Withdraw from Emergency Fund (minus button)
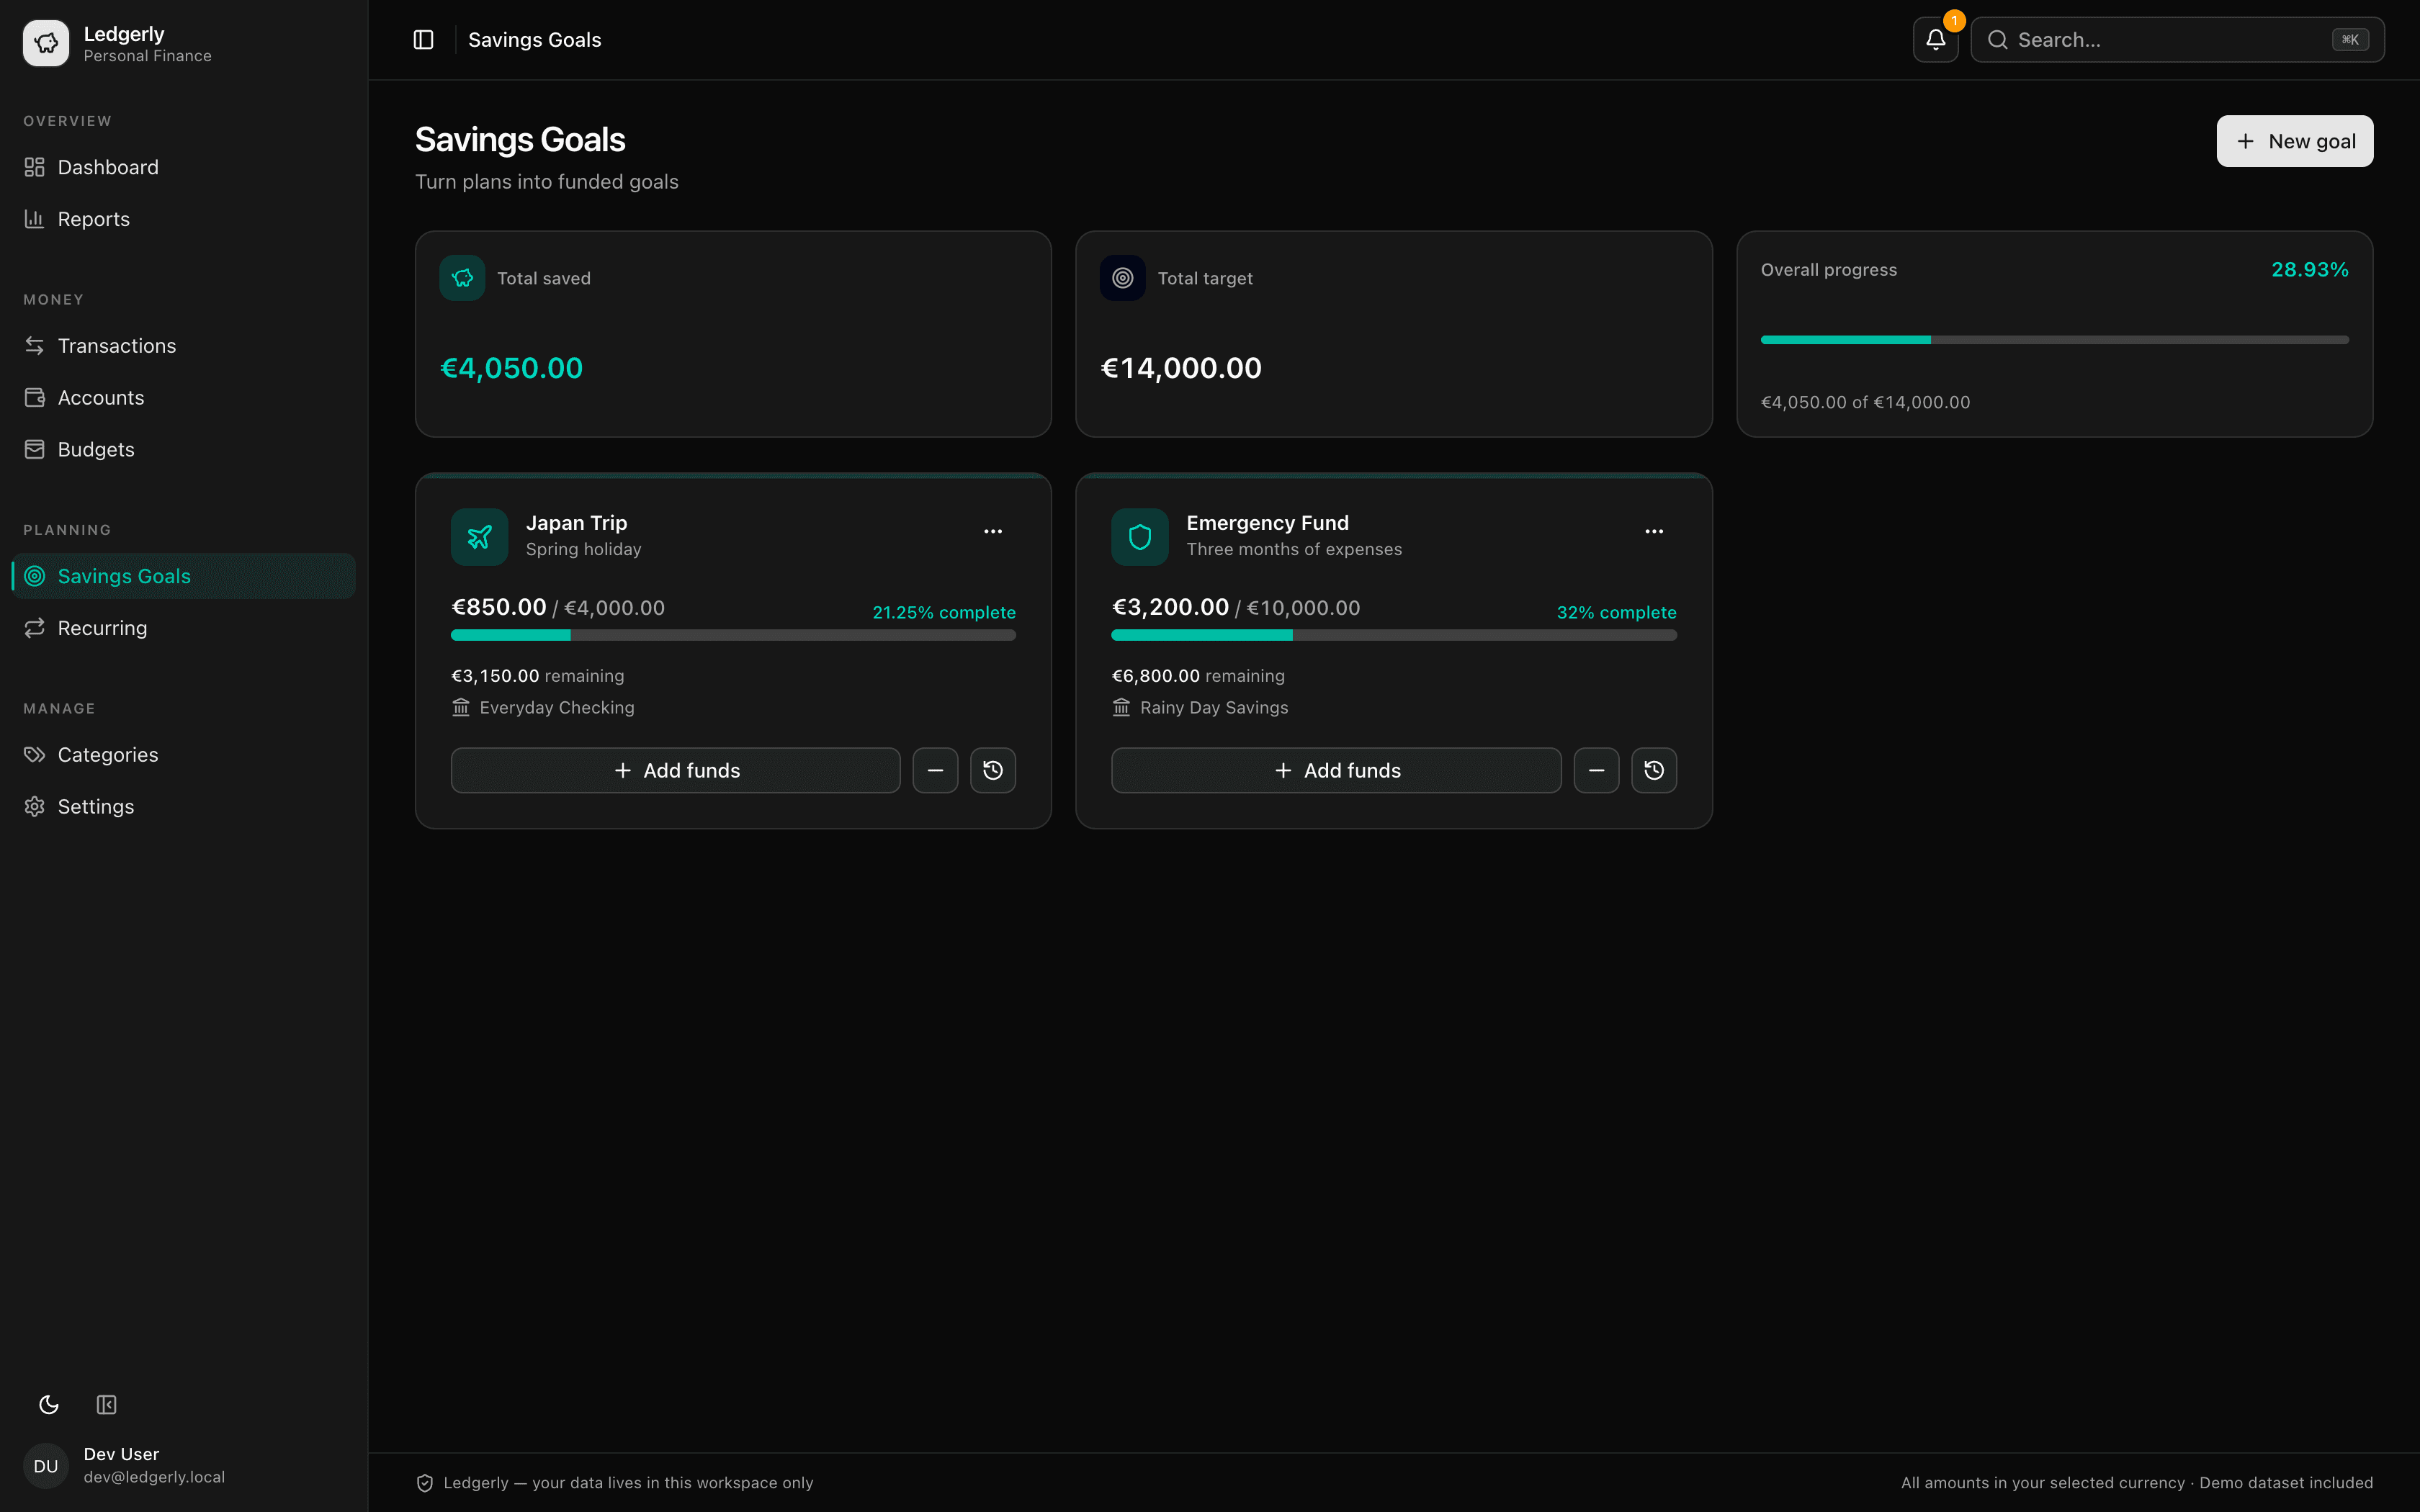 [x=1596, y=770]
